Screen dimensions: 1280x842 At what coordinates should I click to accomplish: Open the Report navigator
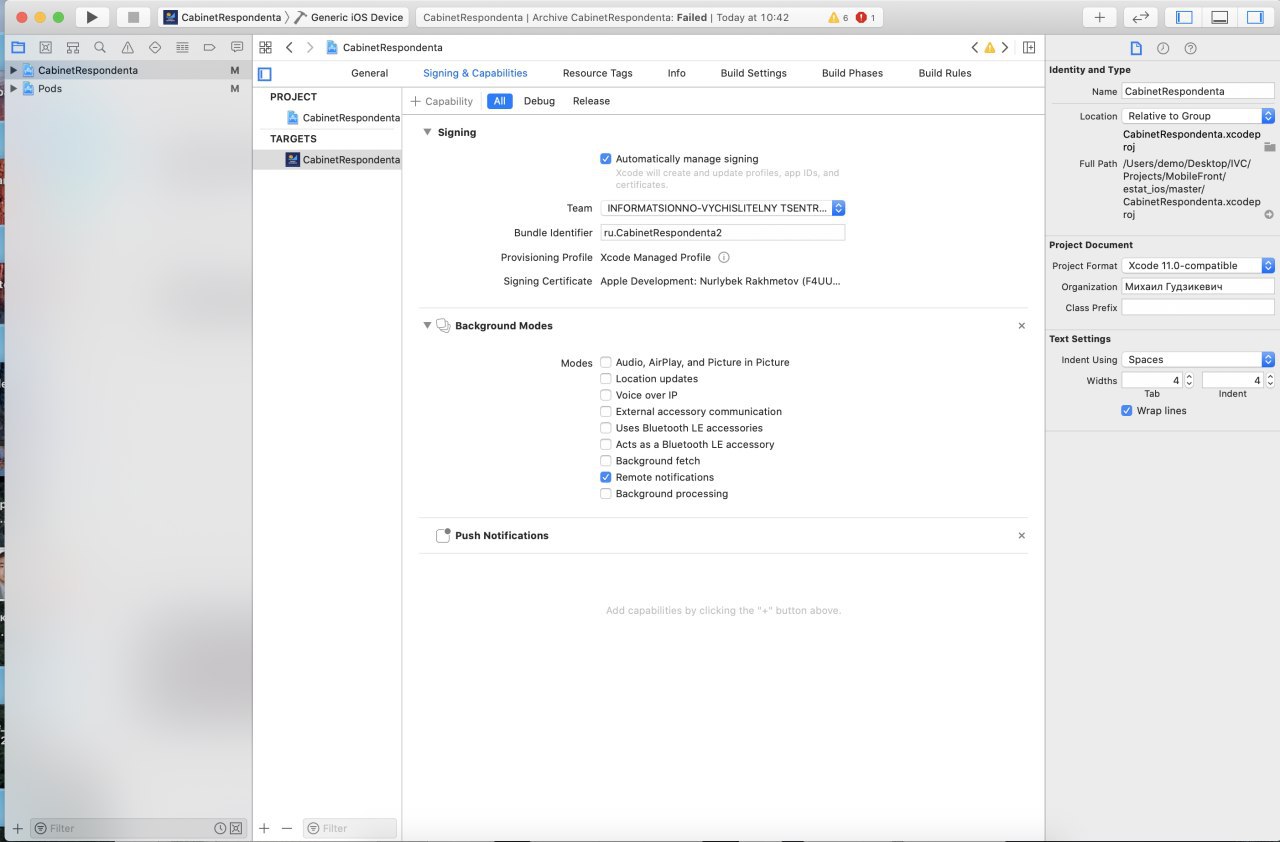point(237,47)
